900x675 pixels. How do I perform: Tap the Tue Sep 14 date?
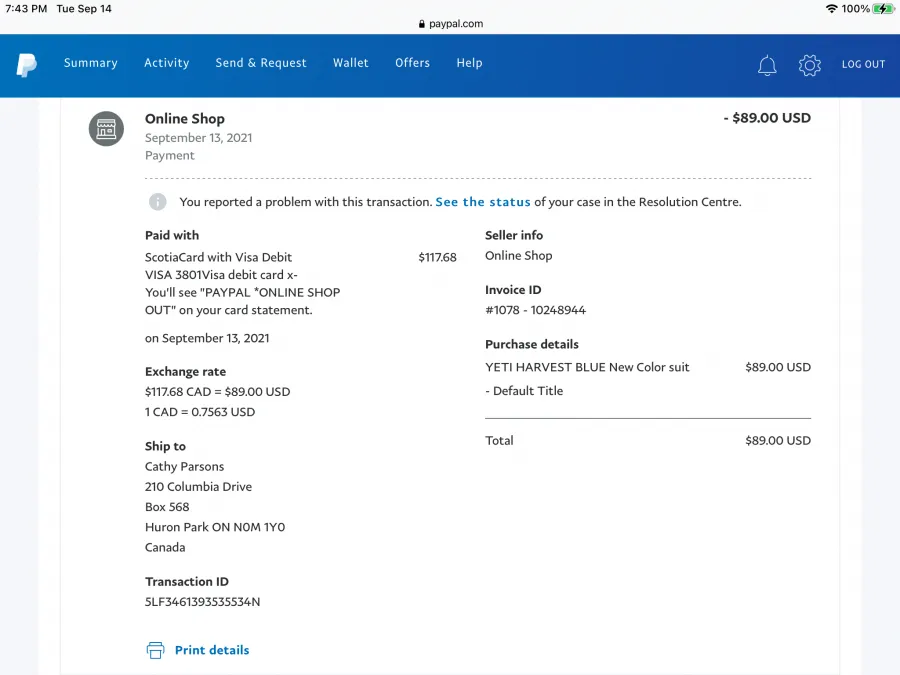click(84, 9)
